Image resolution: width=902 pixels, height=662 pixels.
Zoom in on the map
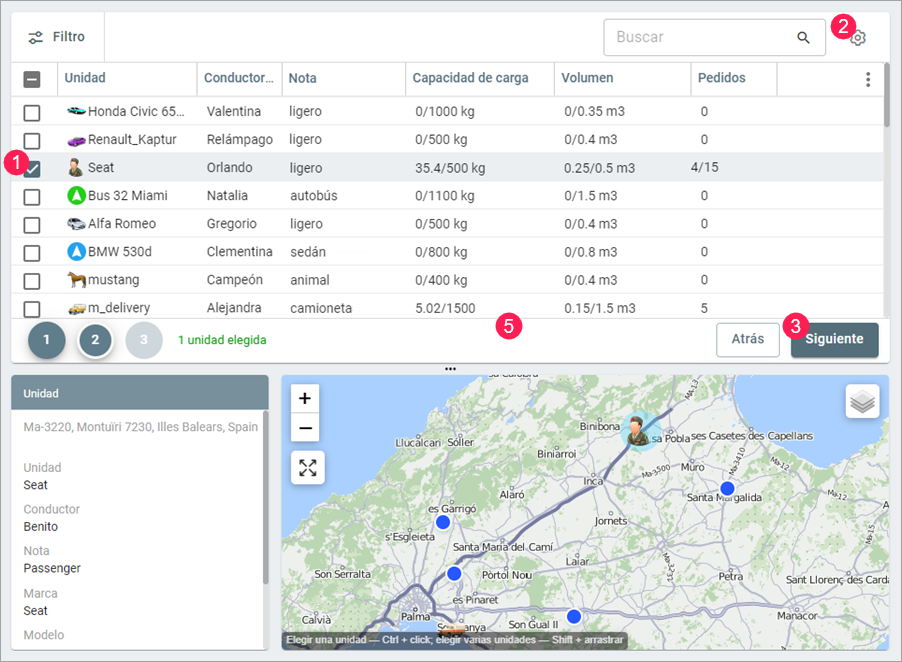tap(305, 398)
